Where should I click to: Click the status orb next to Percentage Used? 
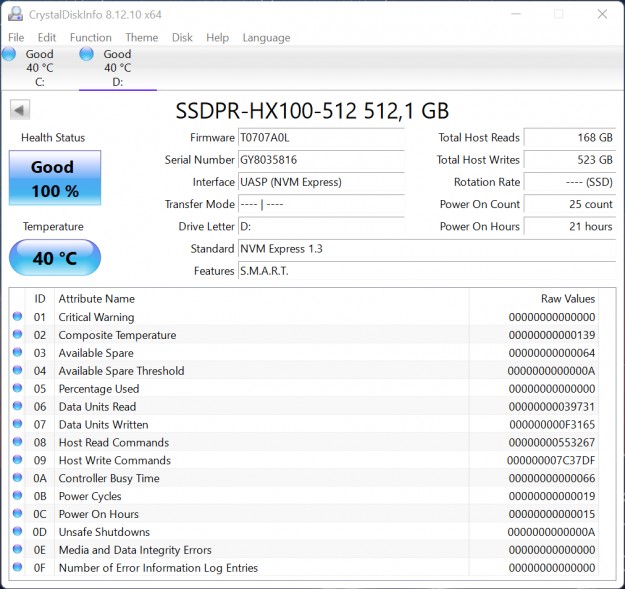[17, 389]
